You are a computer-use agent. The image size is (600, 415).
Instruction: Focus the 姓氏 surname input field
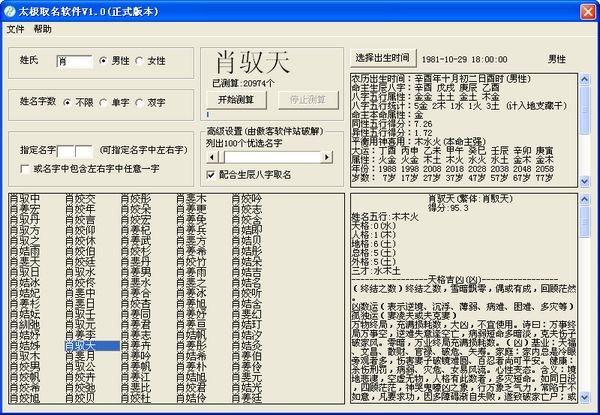coord(74,62)
